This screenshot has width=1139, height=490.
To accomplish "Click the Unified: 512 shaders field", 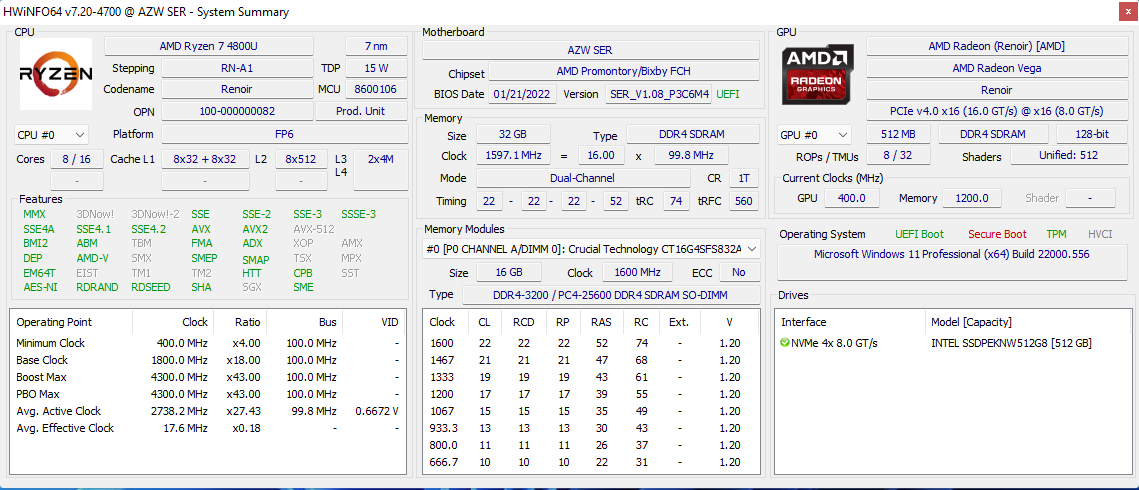I will [x=1069, y=155].
